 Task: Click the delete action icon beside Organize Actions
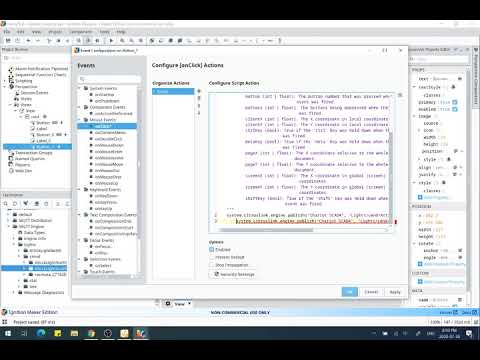pos(199,98)
